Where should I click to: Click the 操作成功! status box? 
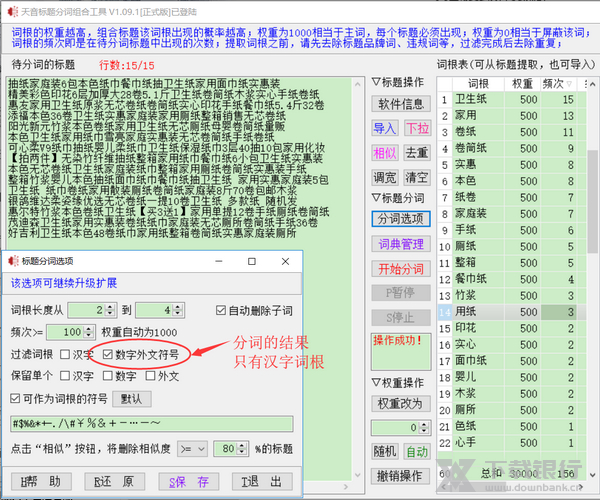tap(401, 352)
